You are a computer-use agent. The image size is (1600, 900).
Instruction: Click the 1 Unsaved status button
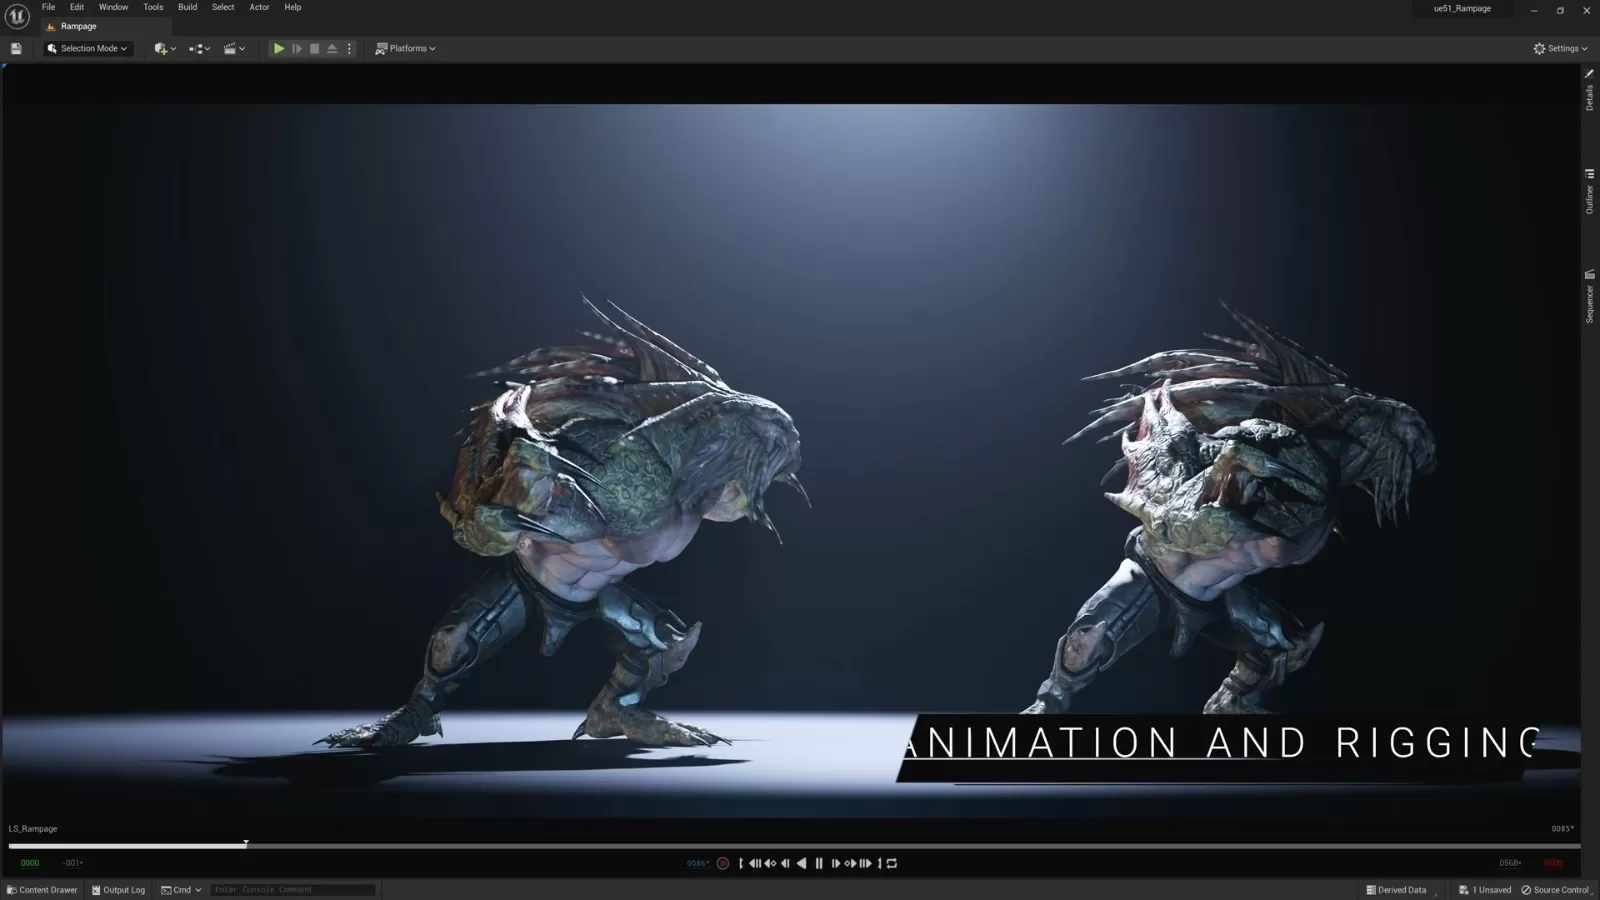click(1485, 890)
